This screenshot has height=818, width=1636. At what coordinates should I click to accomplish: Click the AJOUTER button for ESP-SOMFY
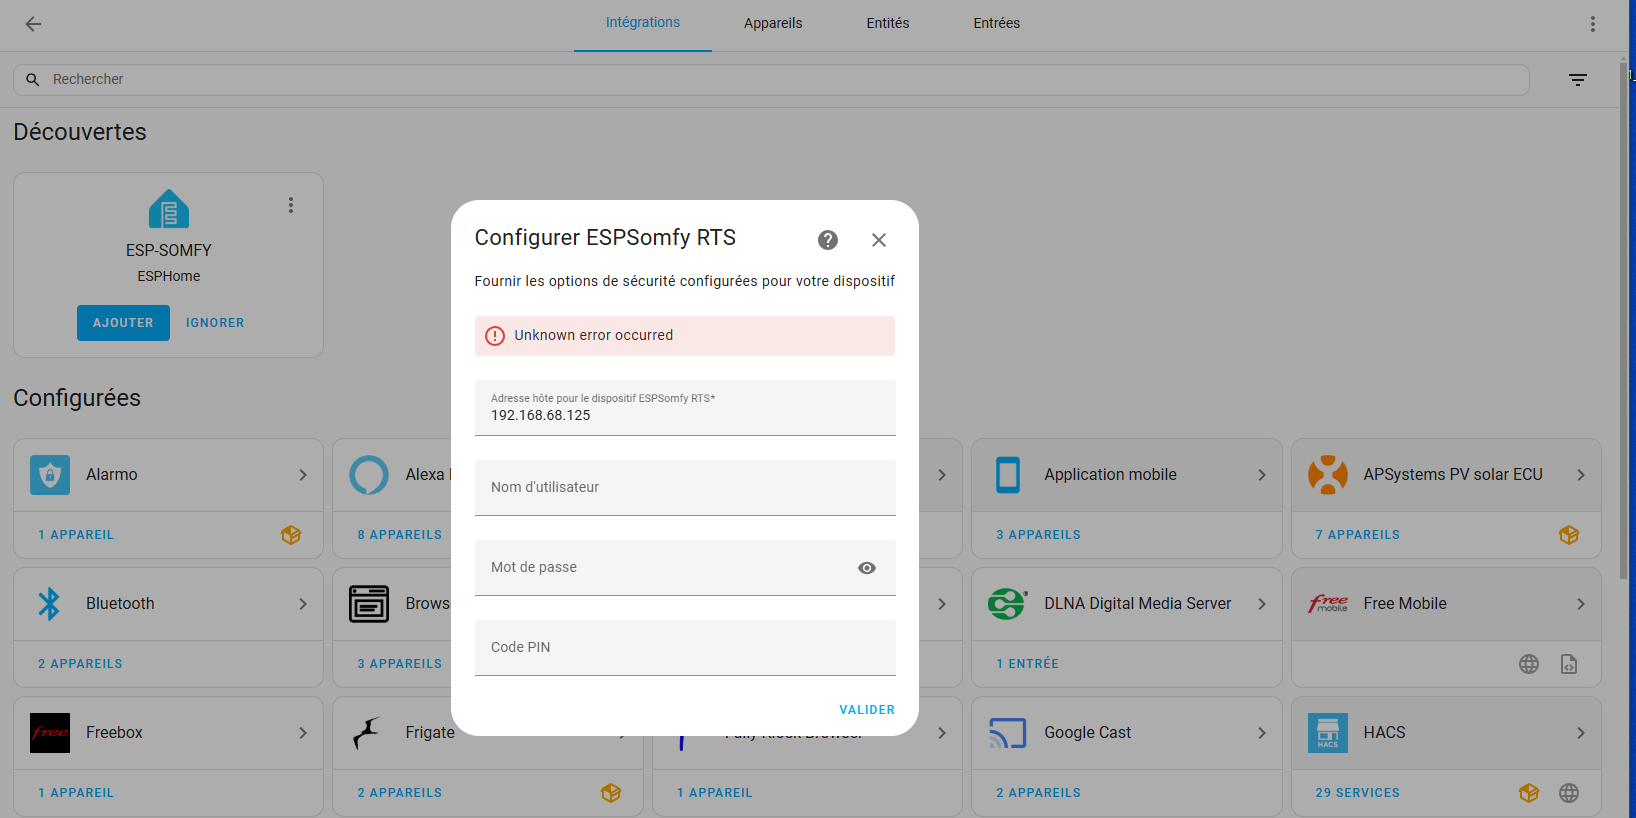123,323
